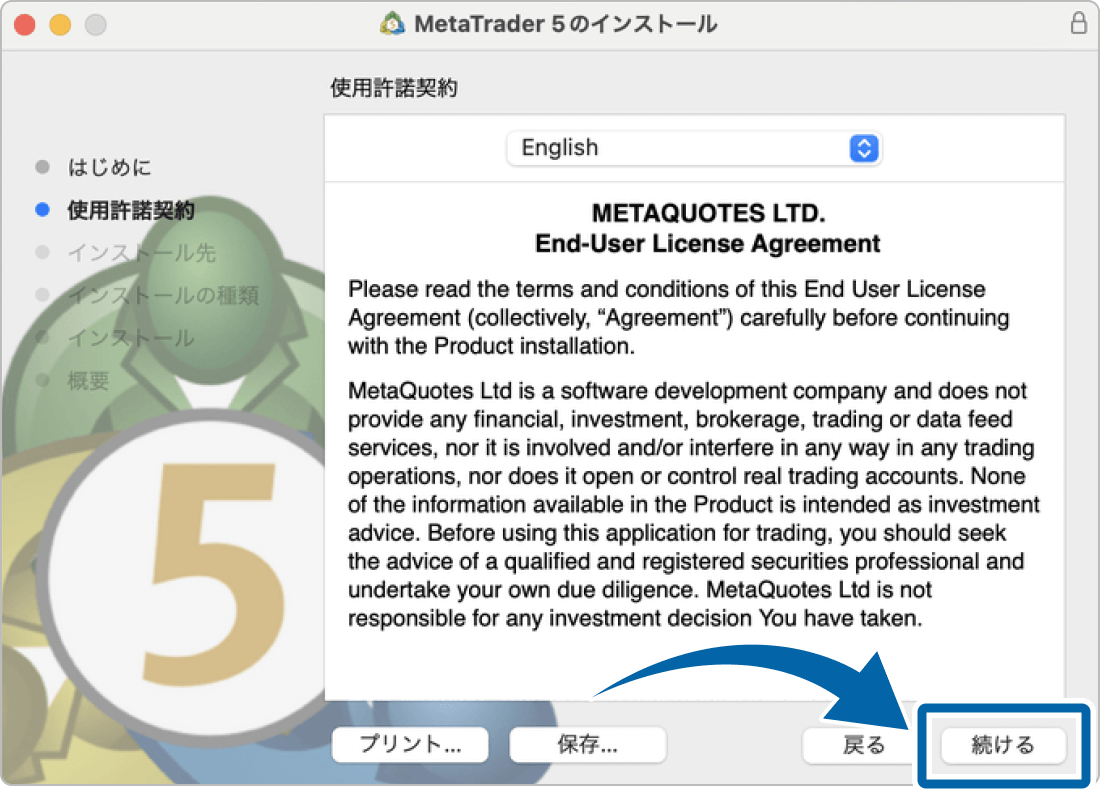Click the METAQUOTES LTD. heading text
Image resolution: width=1100 pixels, height=794 pixels.
(x=708, y=213)
